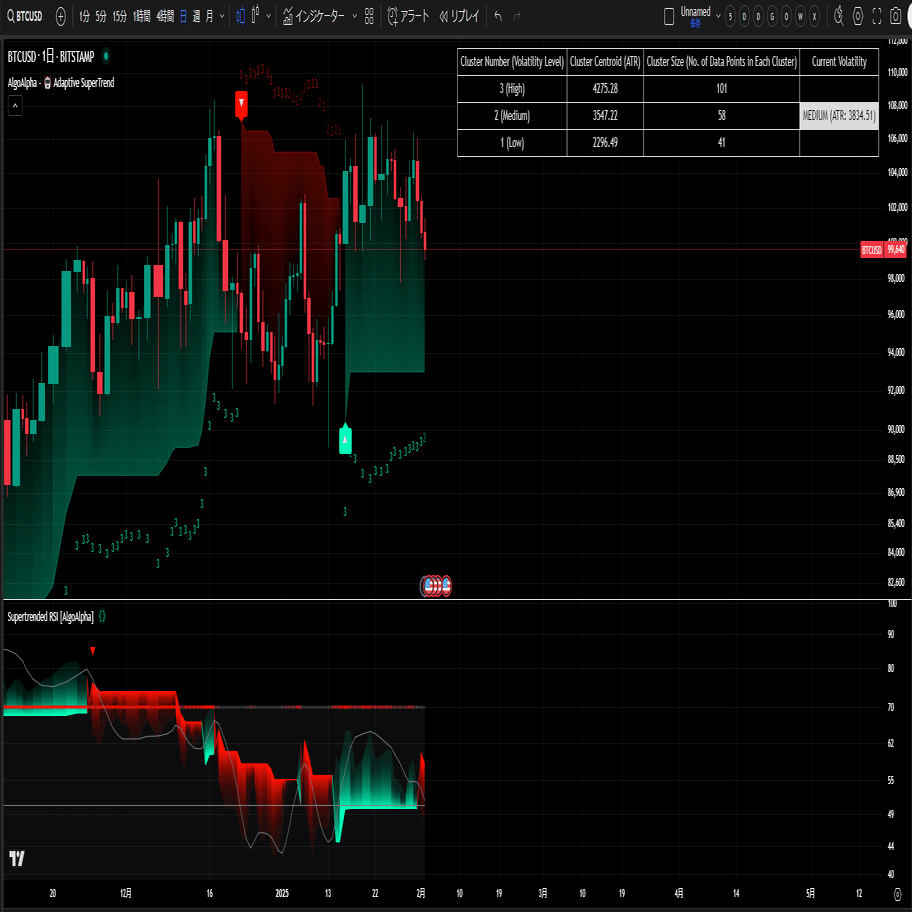Click the circled 5 toolbar button
Viewport: 912px width, 912px height.
[x=731, y=16]
